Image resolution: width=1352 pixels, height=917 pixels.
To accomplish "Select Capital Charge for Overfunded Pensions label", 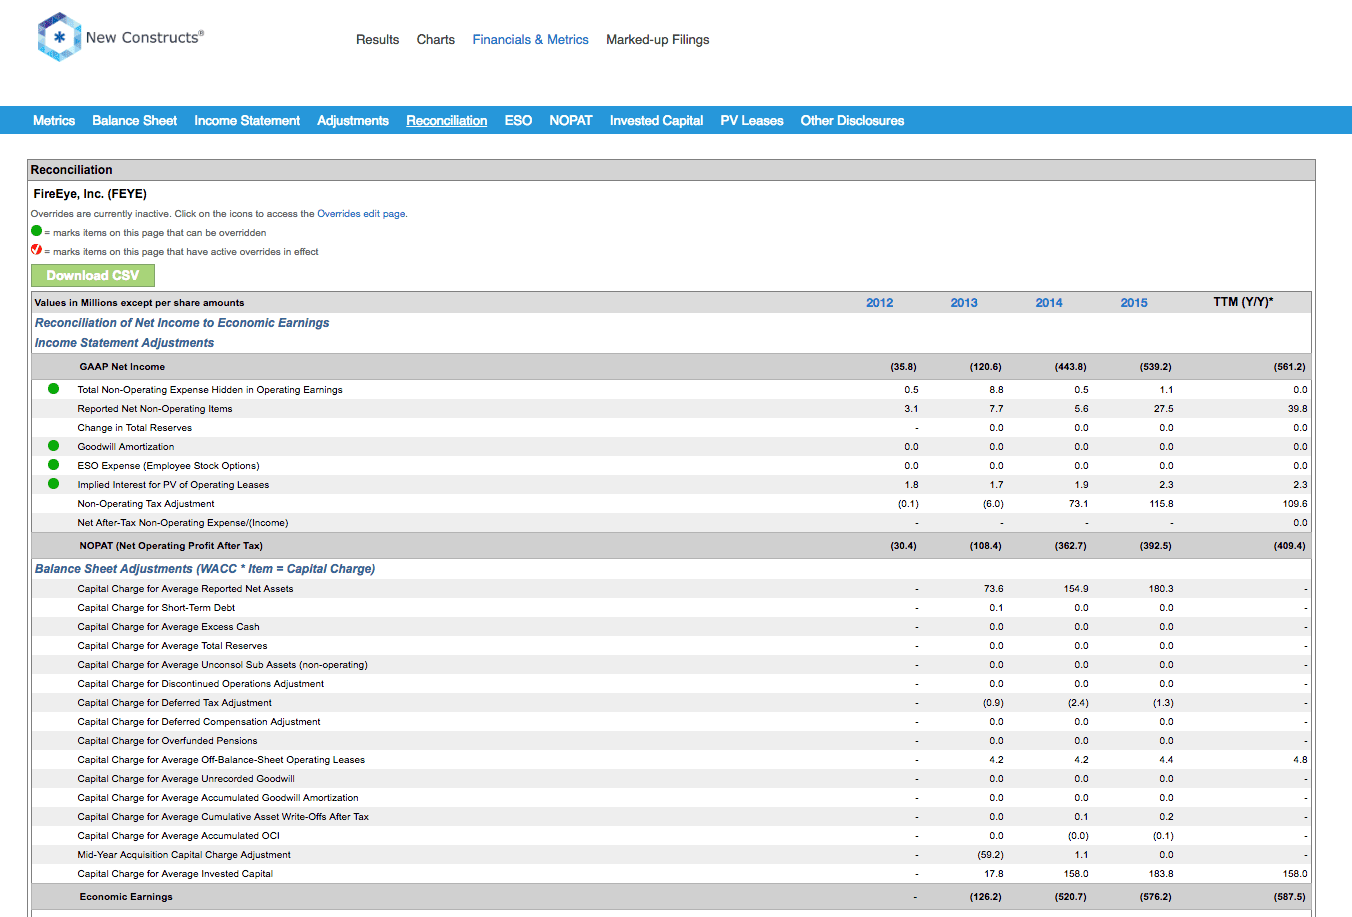I will coord(167,740).
